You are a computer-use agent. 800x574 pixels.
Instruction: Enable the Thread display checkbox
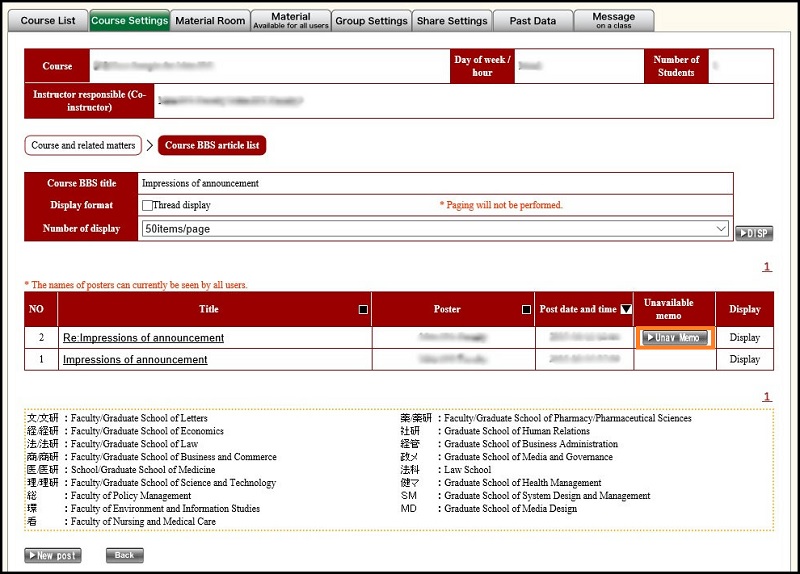[148, 205]
